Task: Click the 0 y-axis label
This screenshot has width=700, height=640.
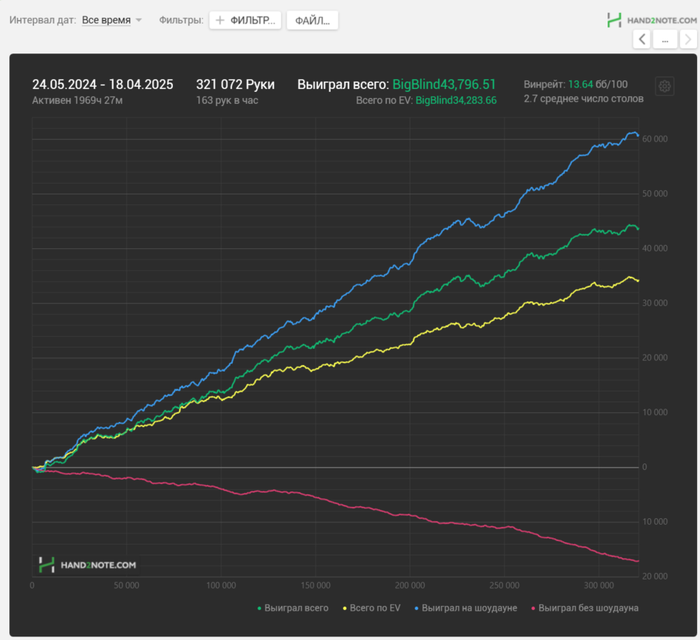Action: point(645,467)
